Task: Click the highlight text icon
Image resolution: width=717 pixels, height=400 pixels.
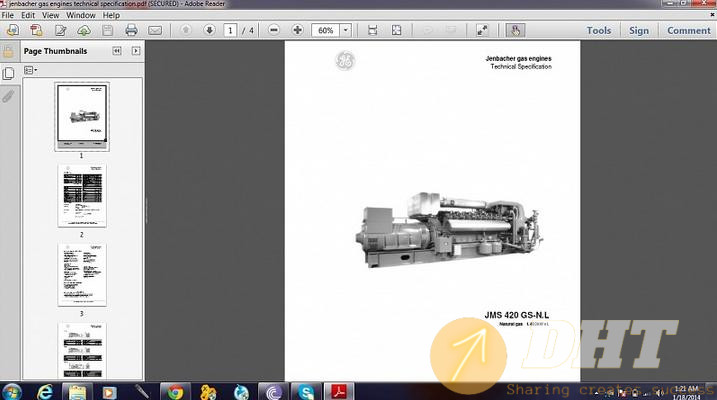Action: click(451, 30)
